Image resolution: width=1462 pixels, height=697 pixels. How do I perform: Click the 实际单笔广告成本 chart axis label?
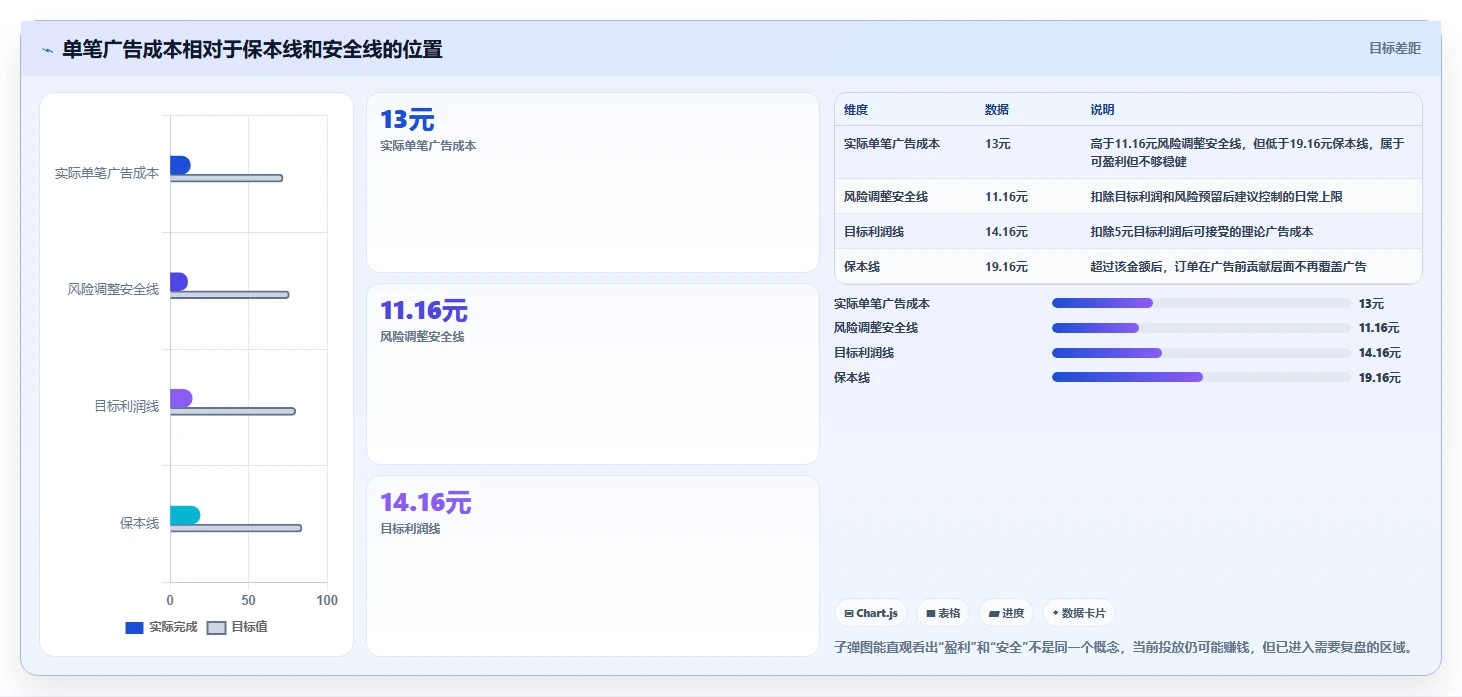coord(107,173)
